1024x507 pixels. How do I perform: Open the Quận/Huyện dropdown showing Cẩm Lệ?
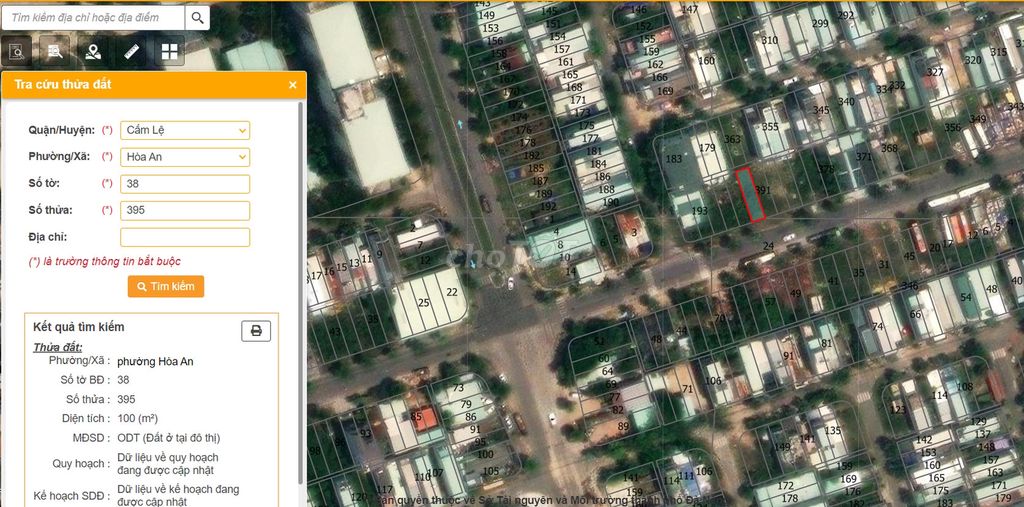pyautogui.click(x=185, y=130)
